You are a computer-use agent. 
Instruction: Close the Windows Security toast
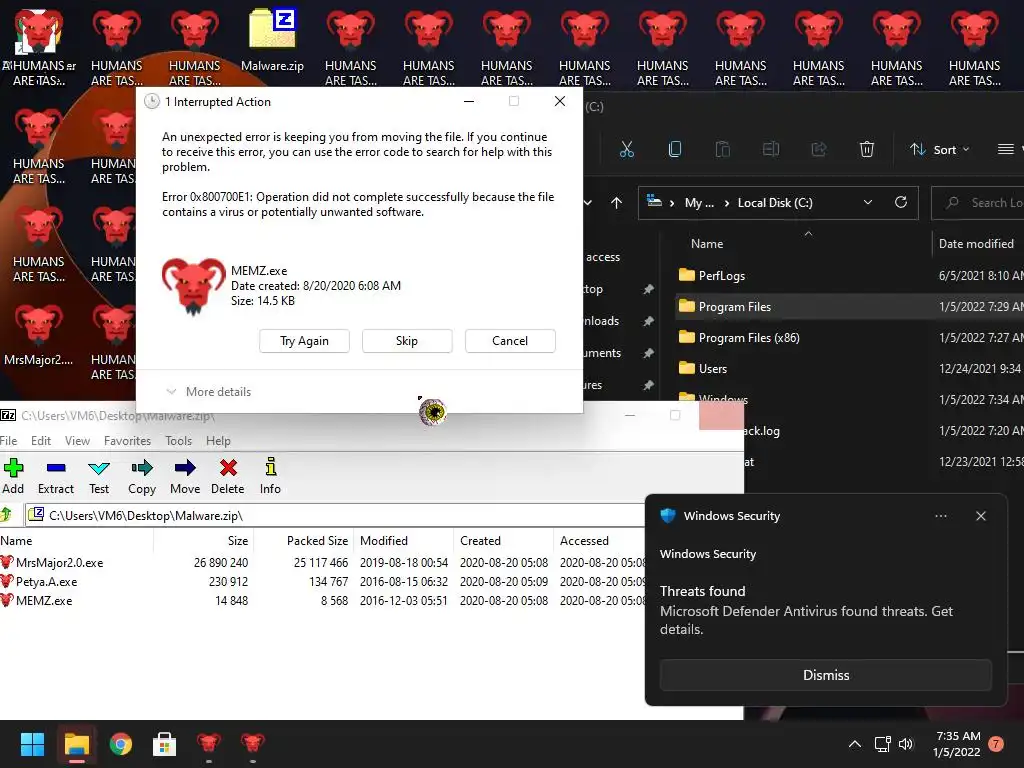(980, 516)
